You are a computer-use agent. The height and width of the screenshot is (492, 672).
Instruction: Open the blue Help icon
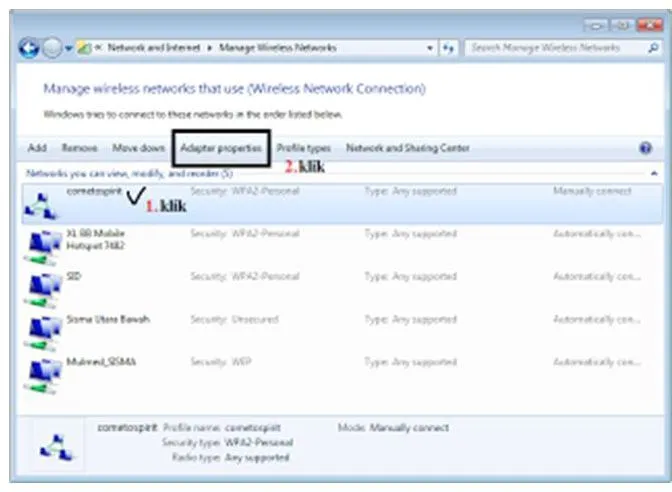click(645, 148)
